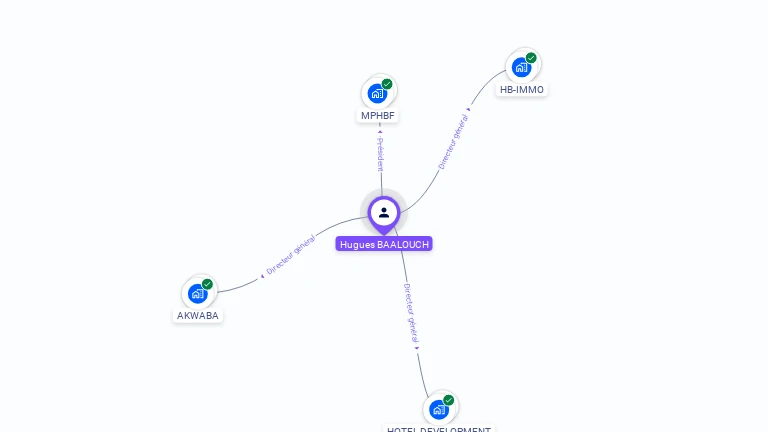Click green verified checkmark on AKWABA node
Image resolution: width=768 pixels, height=432 pixels.
pyautogui.click(x=207, y=284)
